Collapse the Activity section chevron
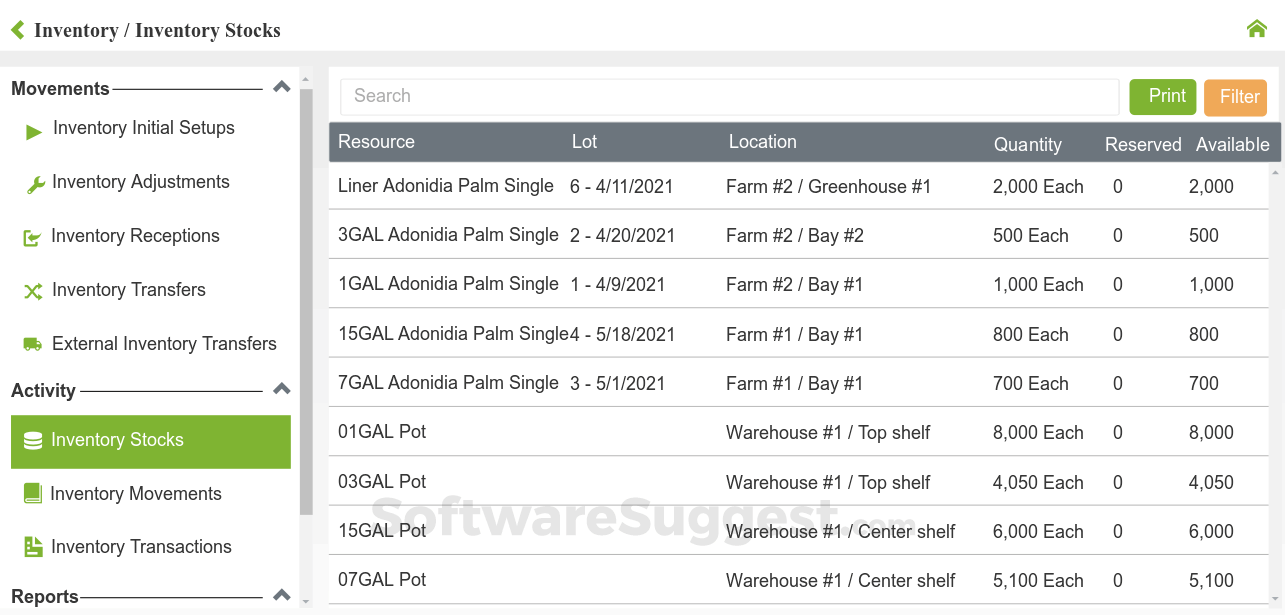The width and height of the screenshot is (1285, 615). coord(282,389)
